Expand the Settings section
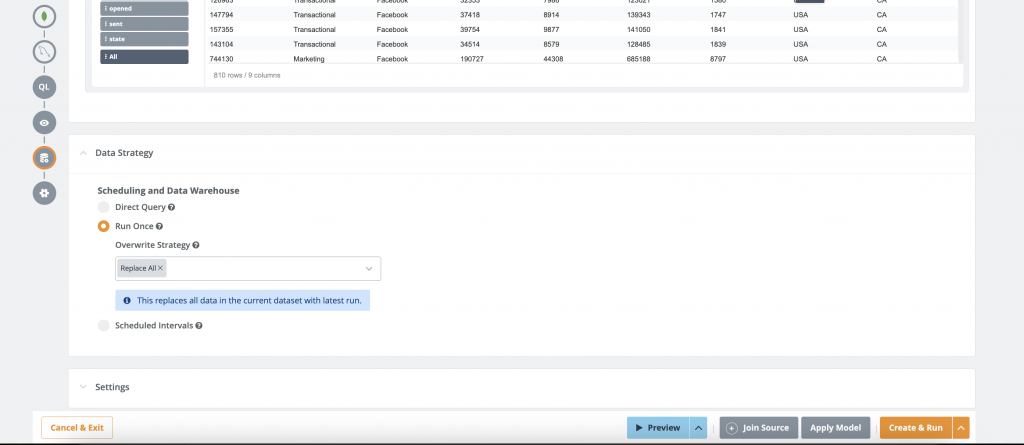 (x=83, y=387)
